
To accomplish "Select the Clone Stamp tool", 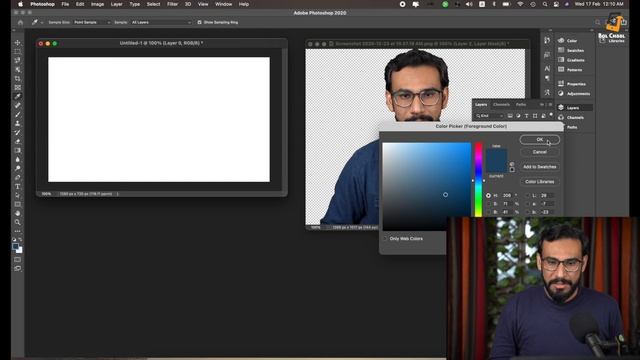I will (18, 123).
